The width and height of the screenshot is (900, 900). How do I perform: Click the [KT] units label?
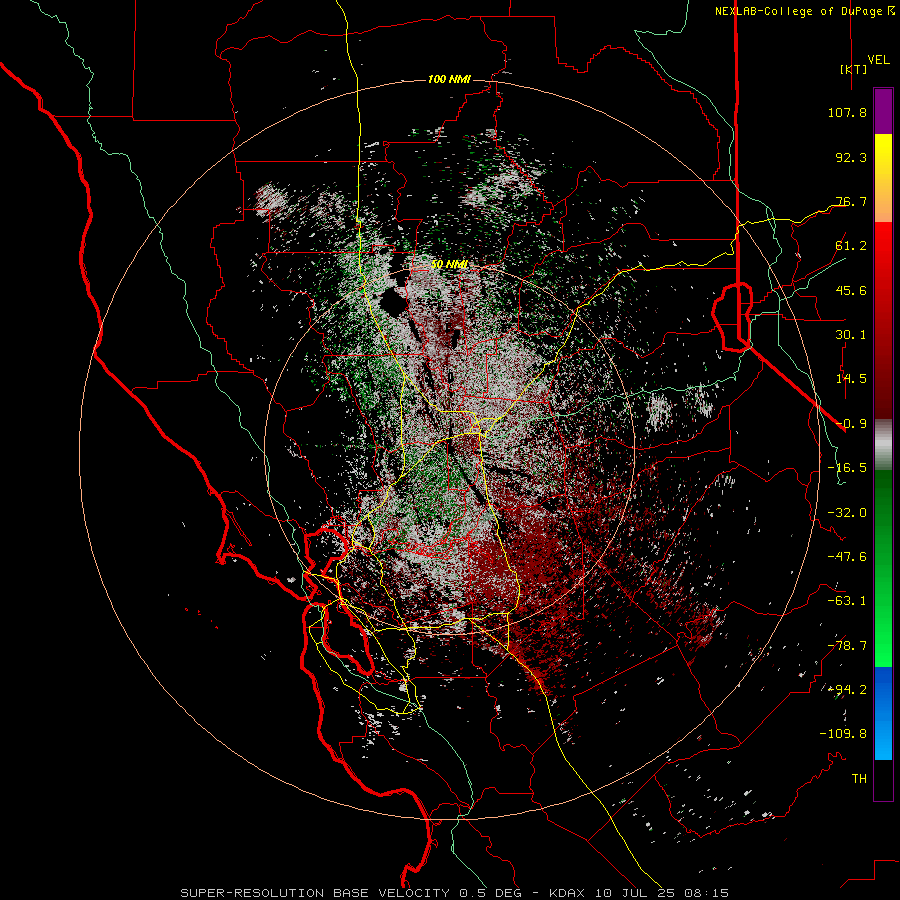[x=854, y=69]
